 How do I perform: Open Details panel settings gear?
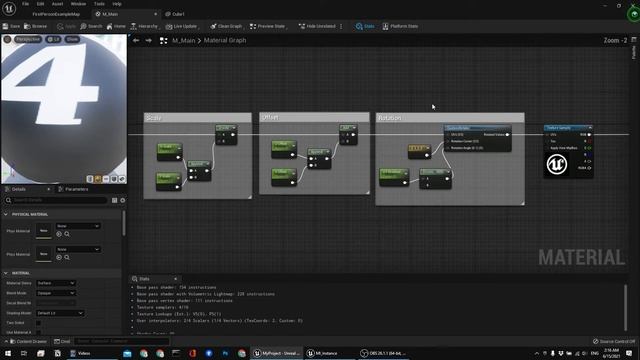122,200
